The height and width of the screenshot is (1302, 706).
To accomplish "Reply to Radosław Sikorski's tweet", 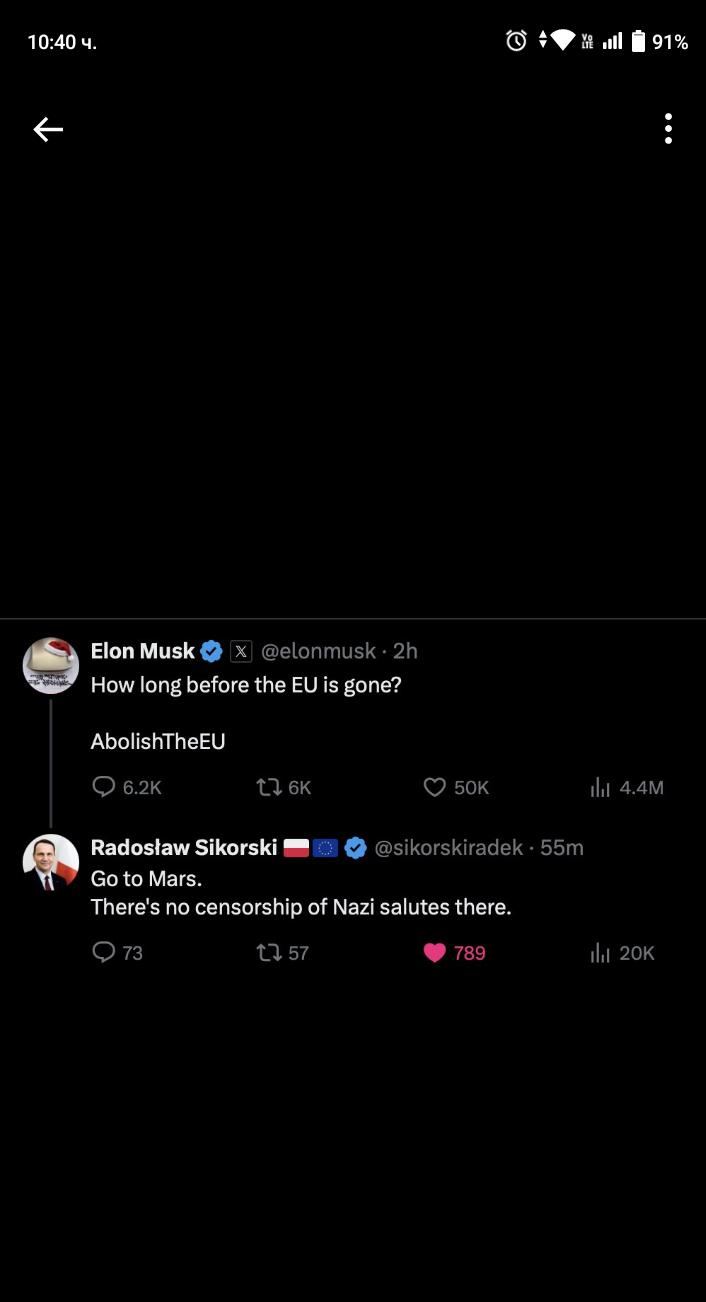I will click(104, 953).
